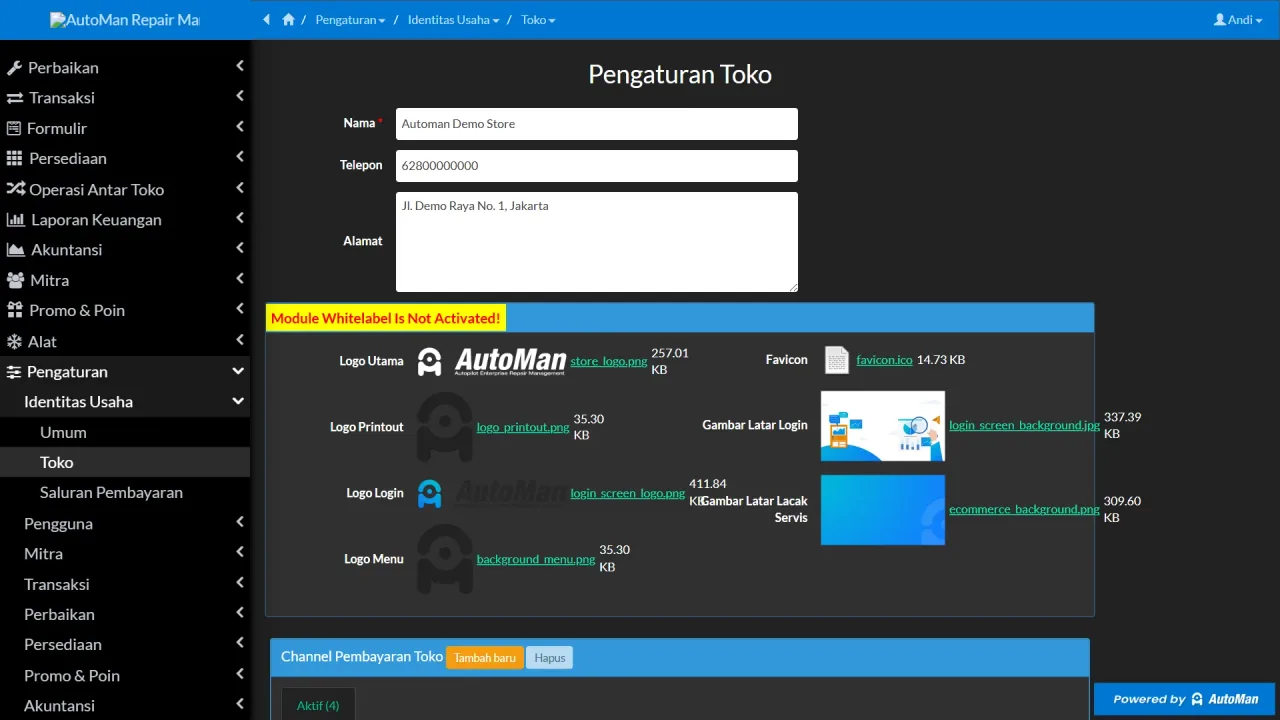Viewport: 1280px width, 720px height.
Task: Click the Logo Printout preview image
Action: [445, 427]
